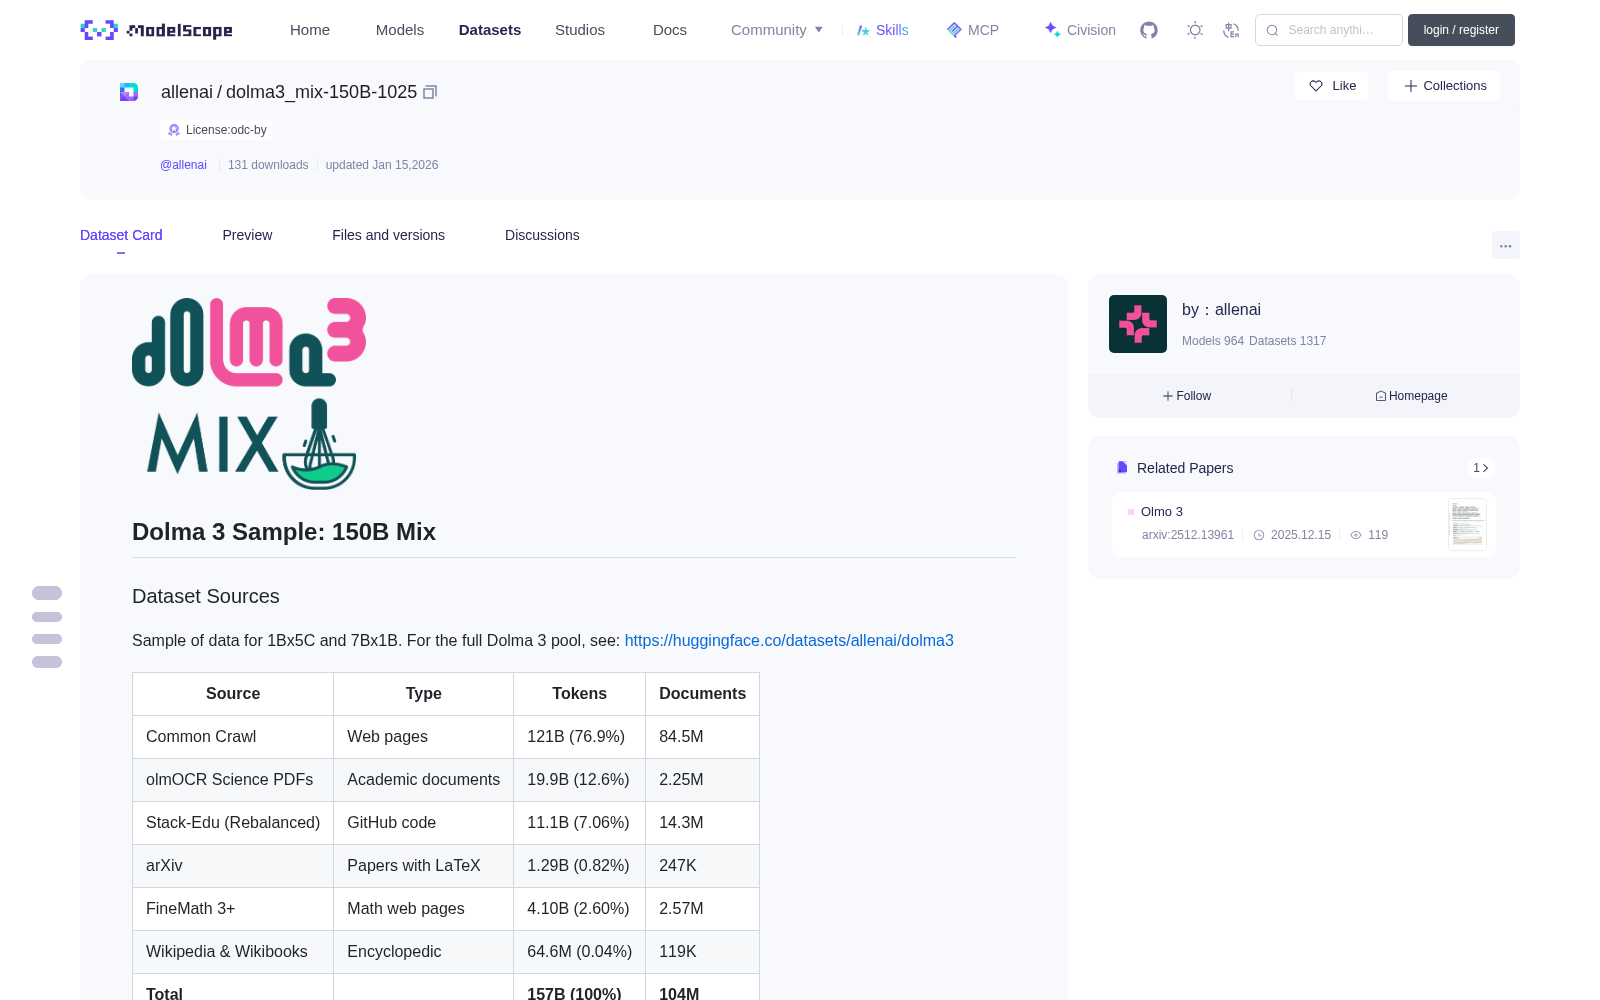The height and width of the screenshot is (1000, 1600).
Task: Open Models in navigation
Action: click(400, 30)
